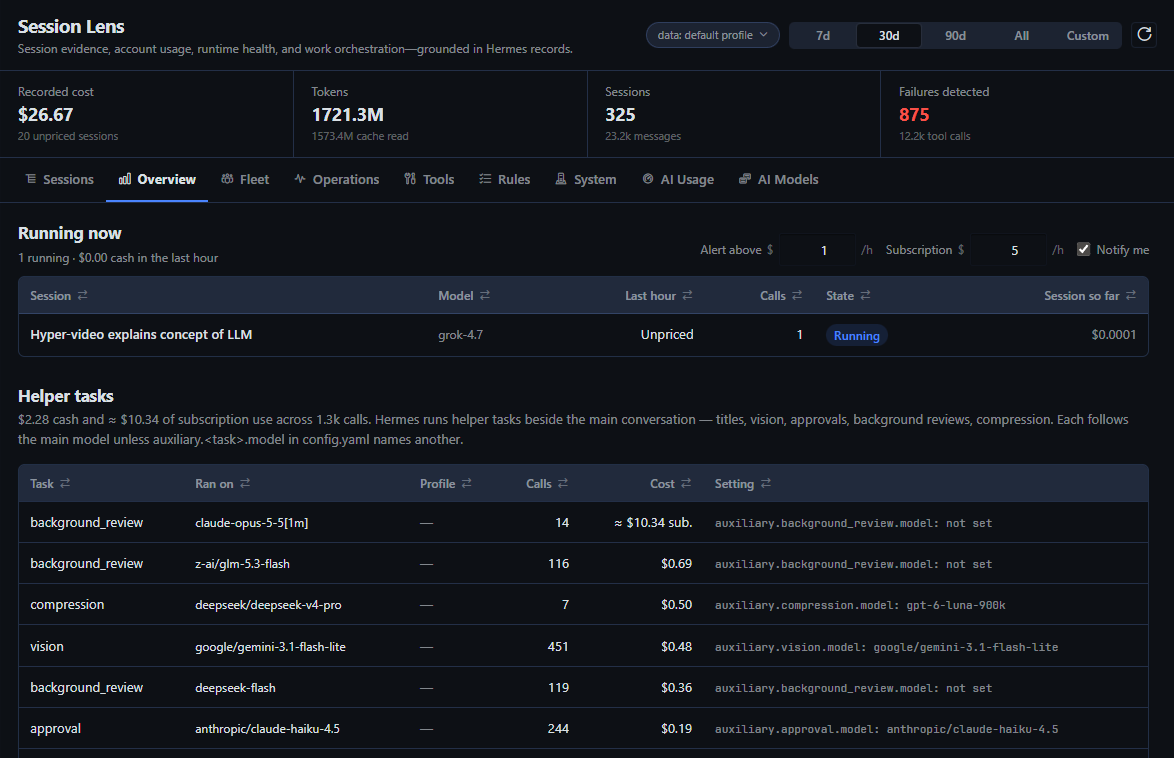Sort running table by Session column icon

point(82,295)
